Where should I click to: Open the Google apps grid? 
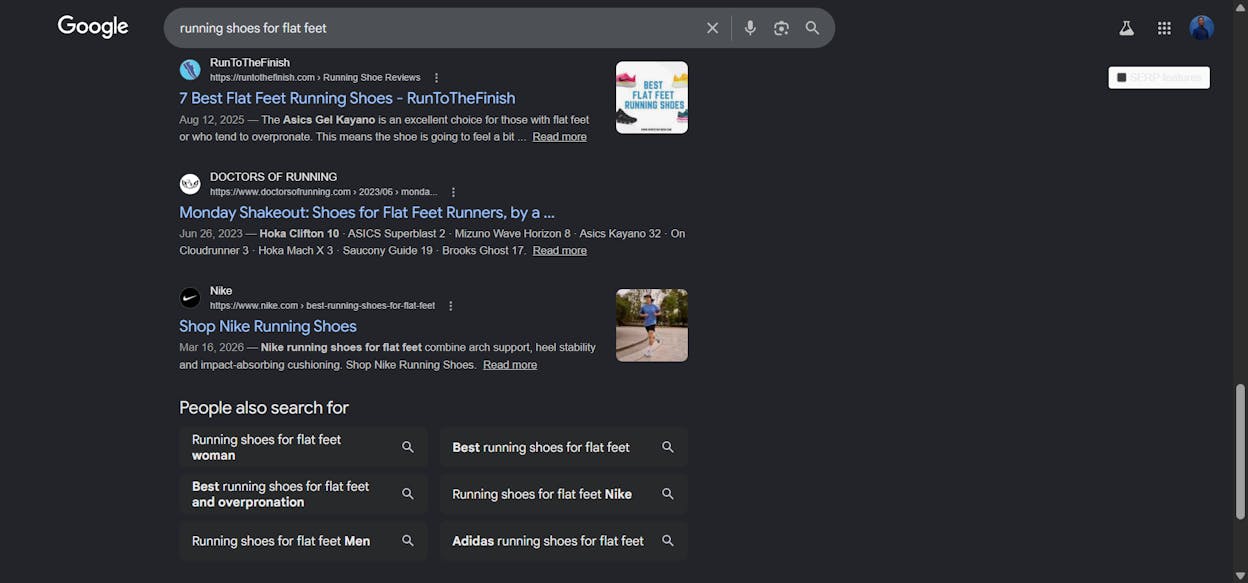point(1164,28)
